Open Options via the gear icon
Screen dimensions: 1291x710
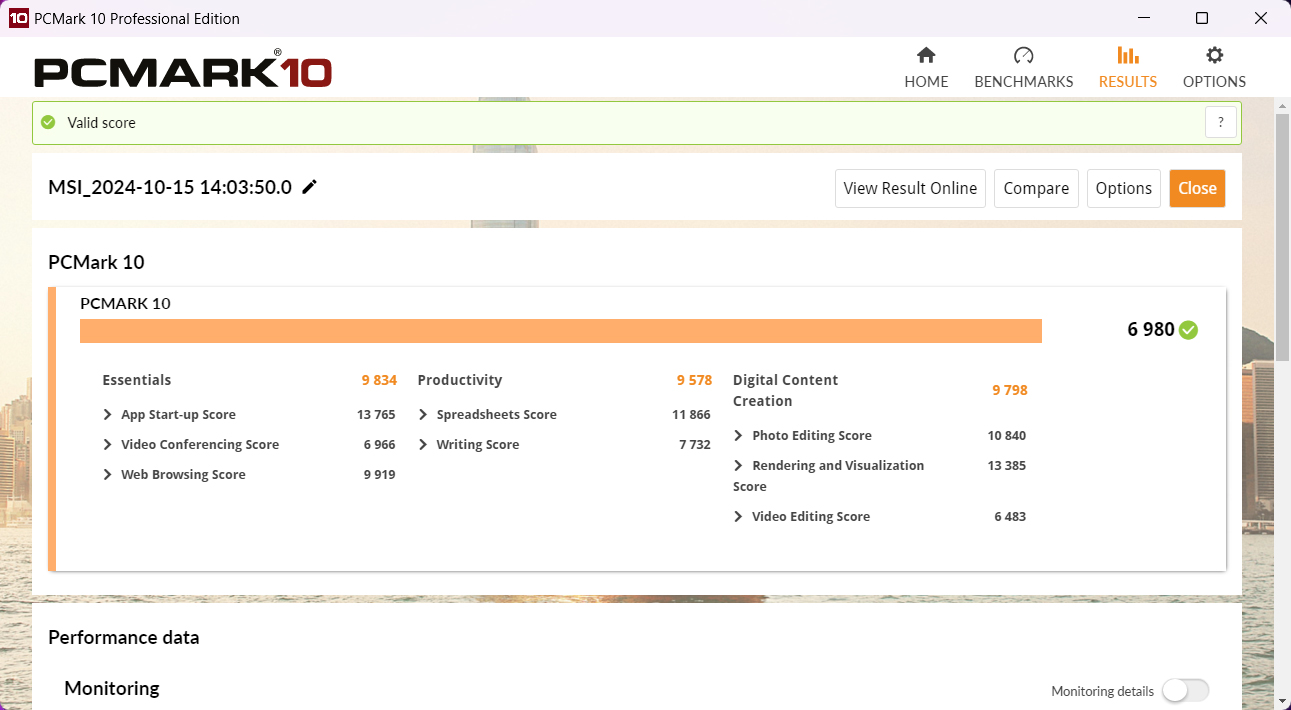pos(1213,65)
